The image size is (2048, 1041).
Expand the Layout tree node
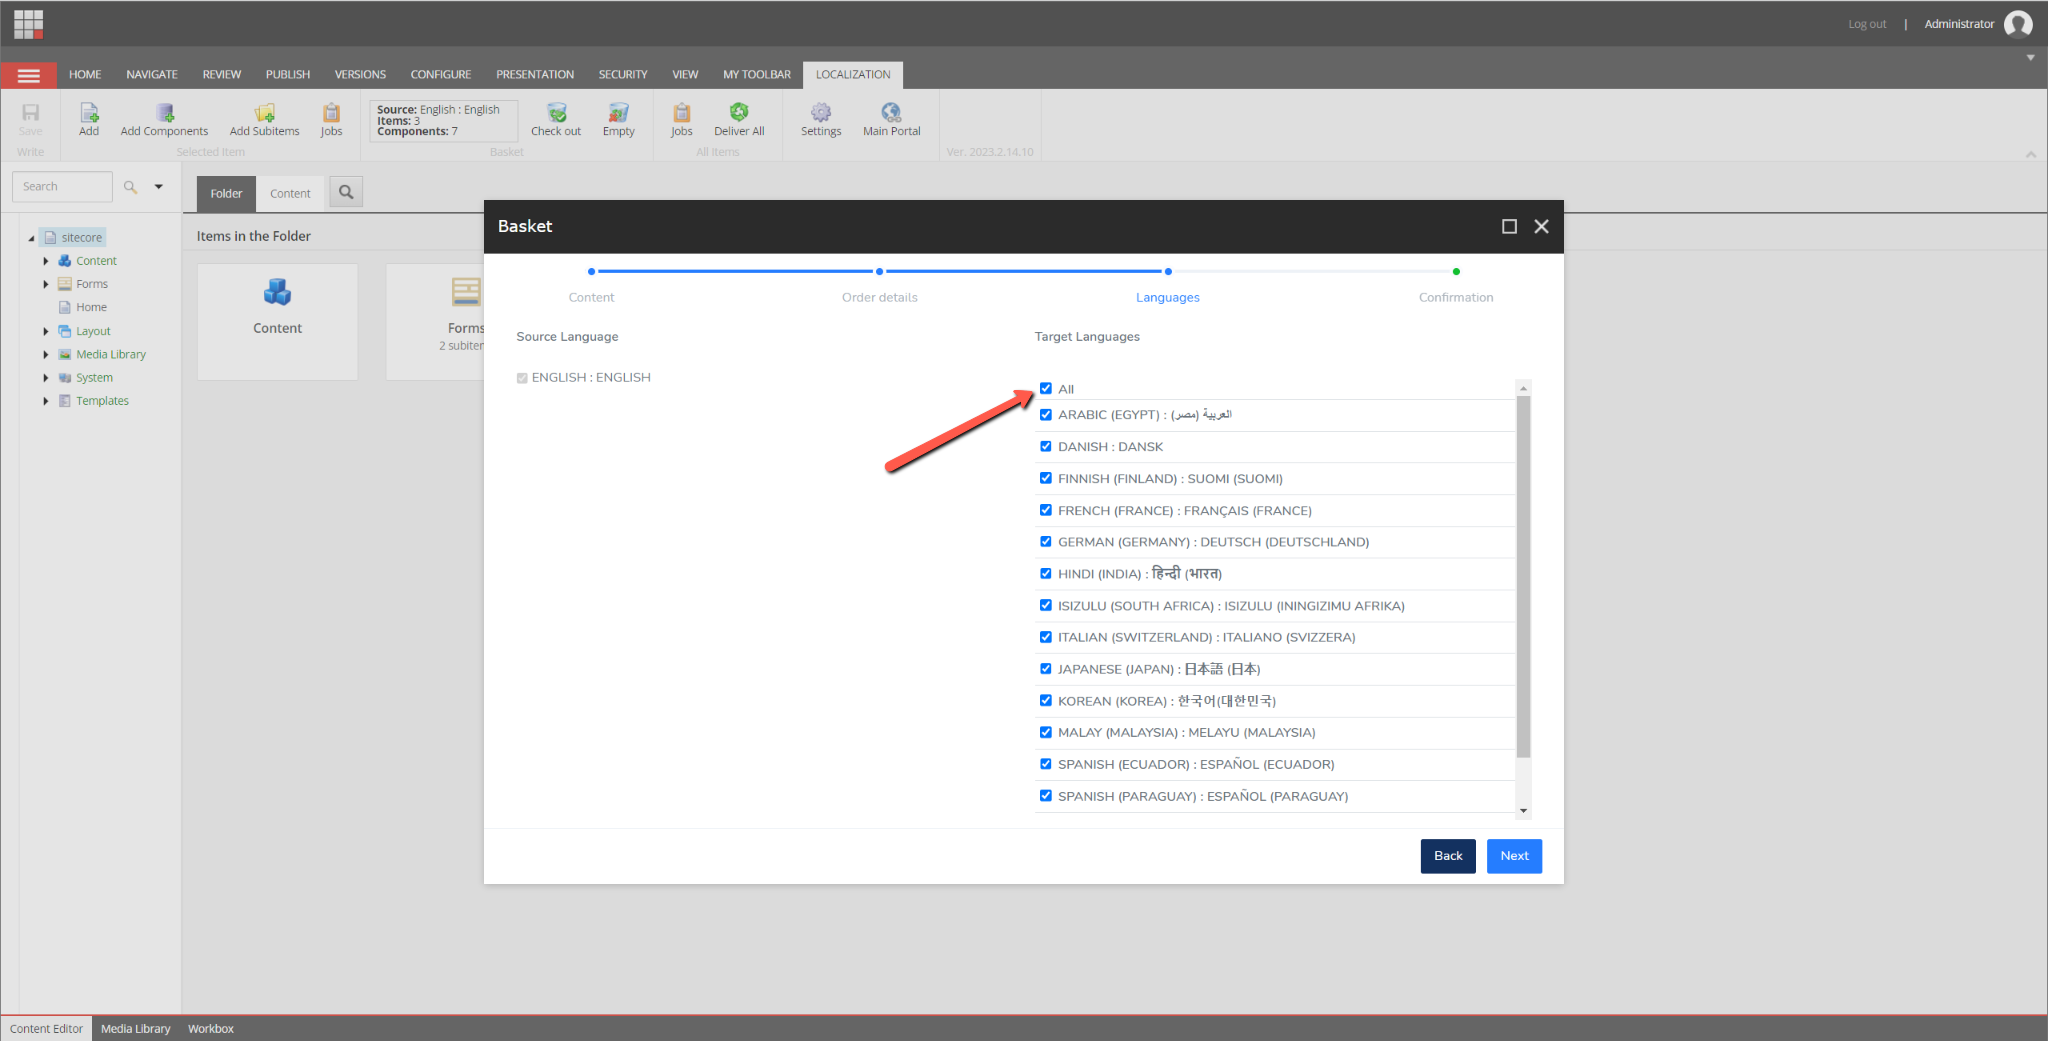tap(46, 331)
